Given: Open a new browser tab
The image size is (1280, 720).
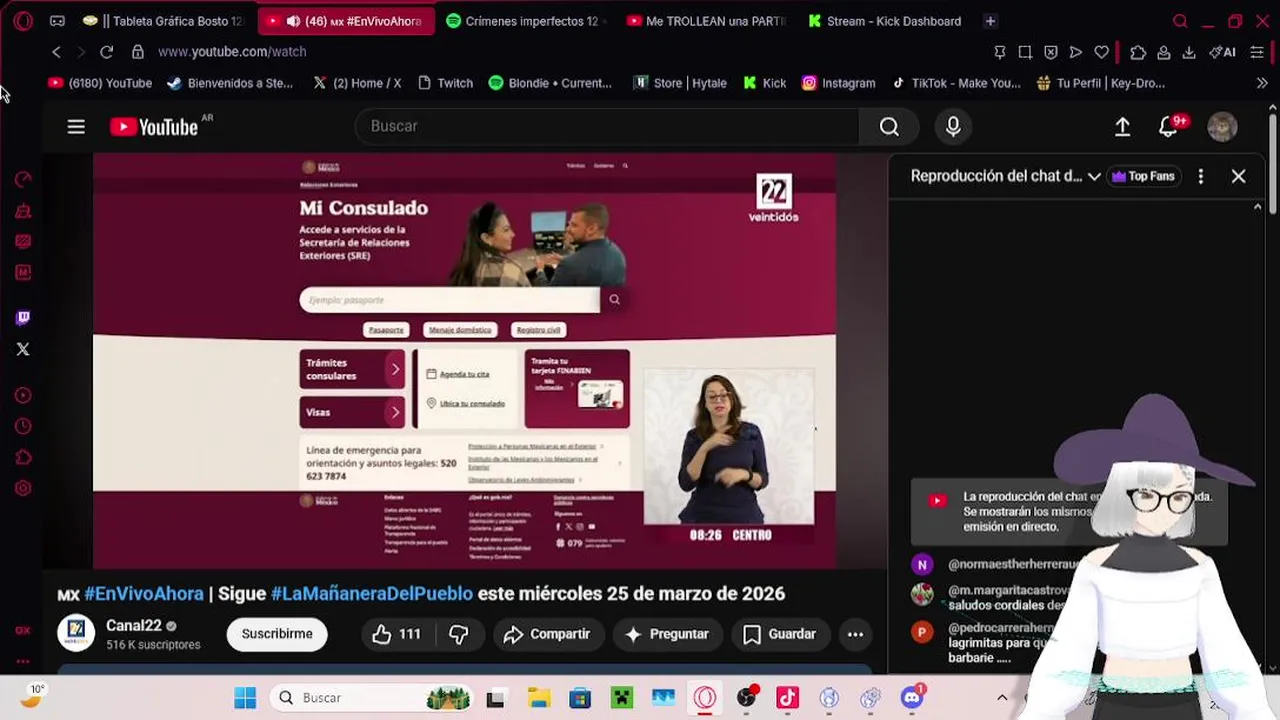Looking at the screenshot, I should [990, 21].
